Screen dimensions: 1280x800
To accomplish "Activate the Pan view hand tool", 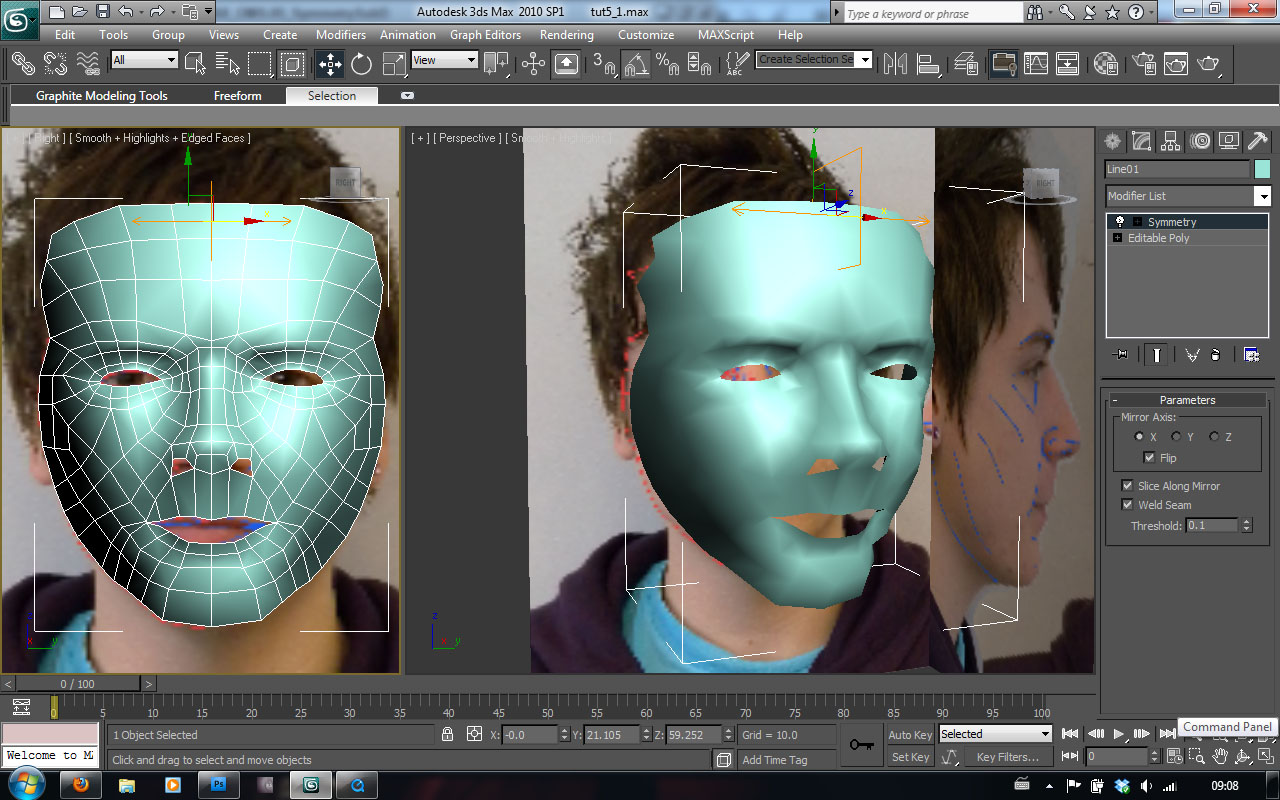I will point(1220,756).
